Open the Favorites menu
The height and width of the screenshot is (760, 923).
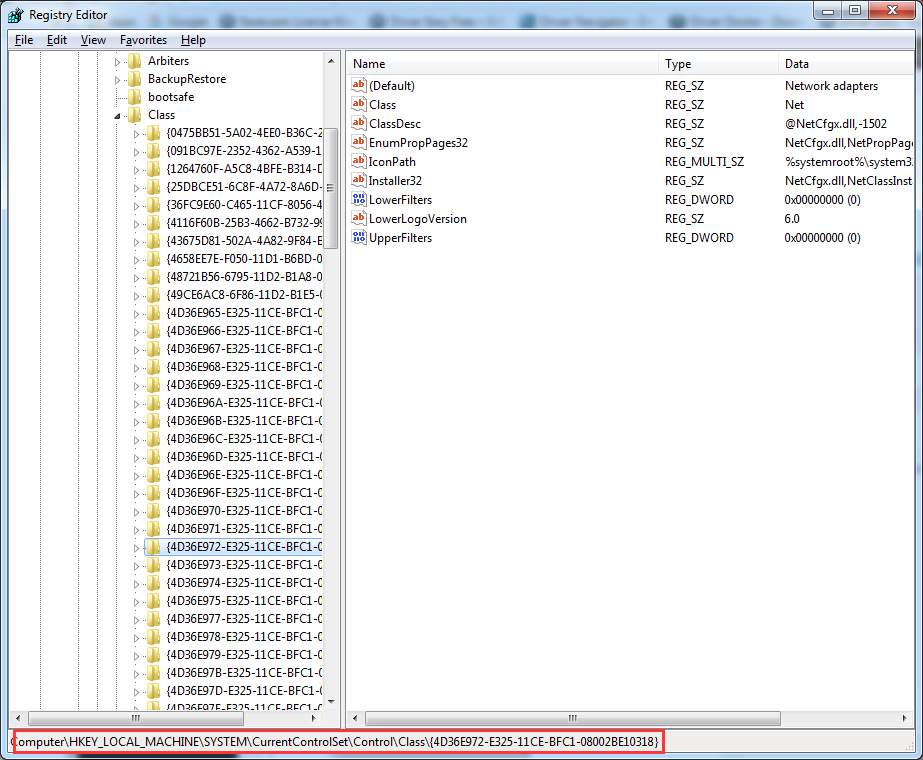click(x=143, y=40)
